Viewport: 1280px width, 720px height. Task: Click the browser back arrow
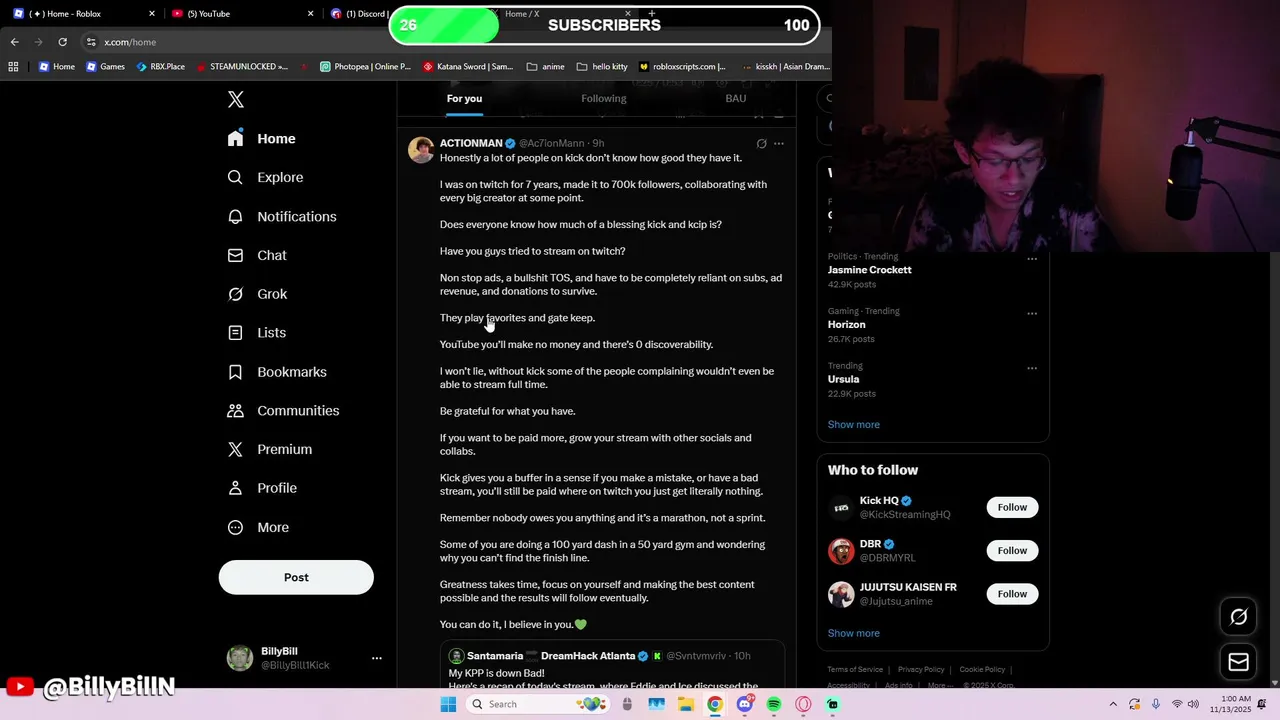tap(14, 42)
